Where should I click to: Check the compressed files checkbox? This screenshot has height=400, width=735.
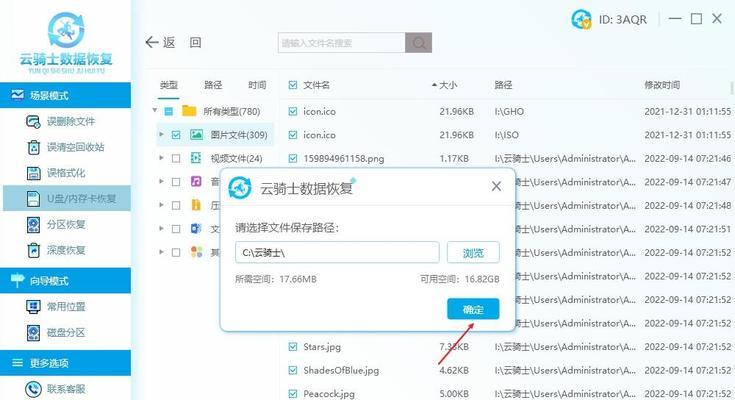[x=176, y=205]
